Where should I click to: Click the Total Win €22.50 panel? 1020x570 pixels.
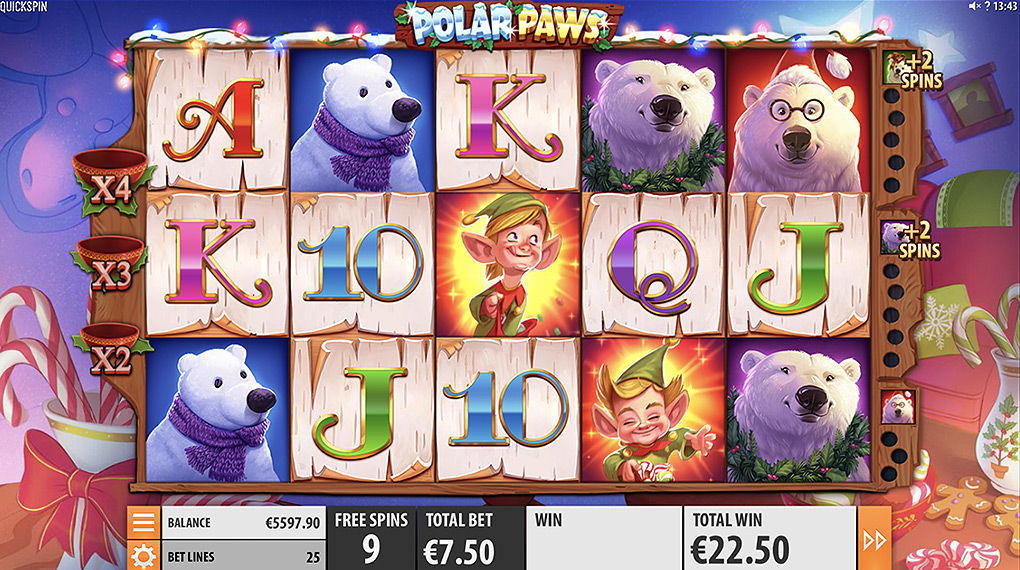(770, 539)
